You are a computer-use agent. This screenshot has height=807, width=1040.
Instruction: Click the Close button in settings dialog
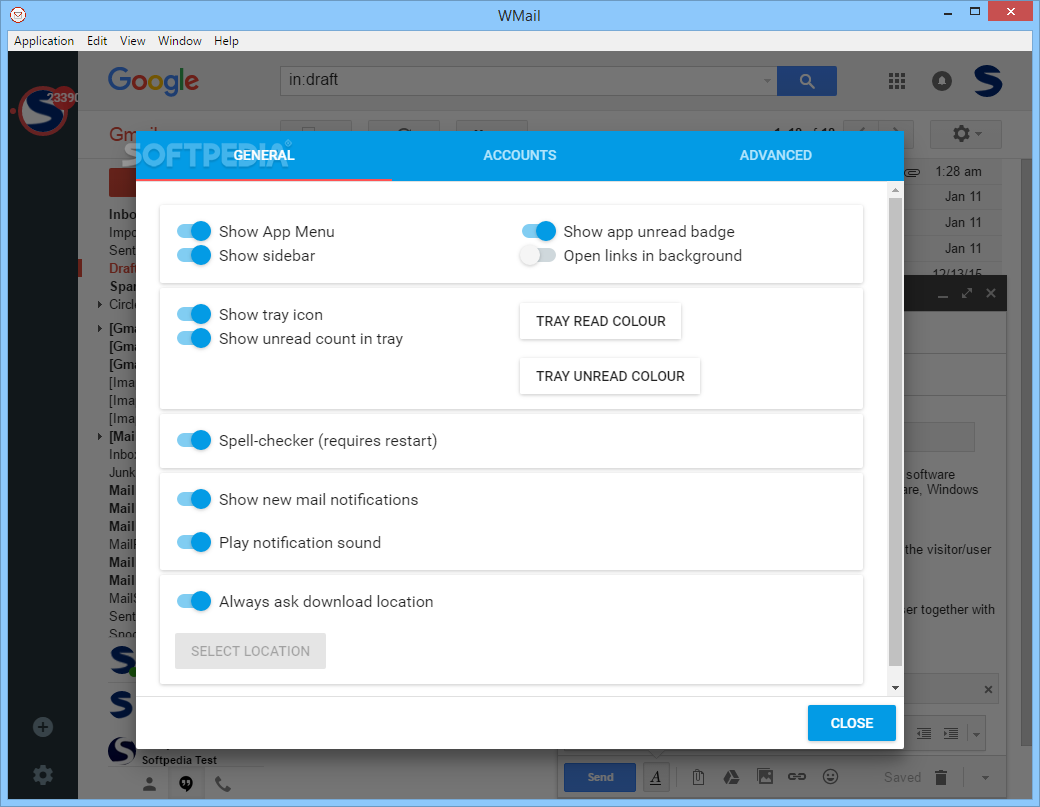pos(852,723)
